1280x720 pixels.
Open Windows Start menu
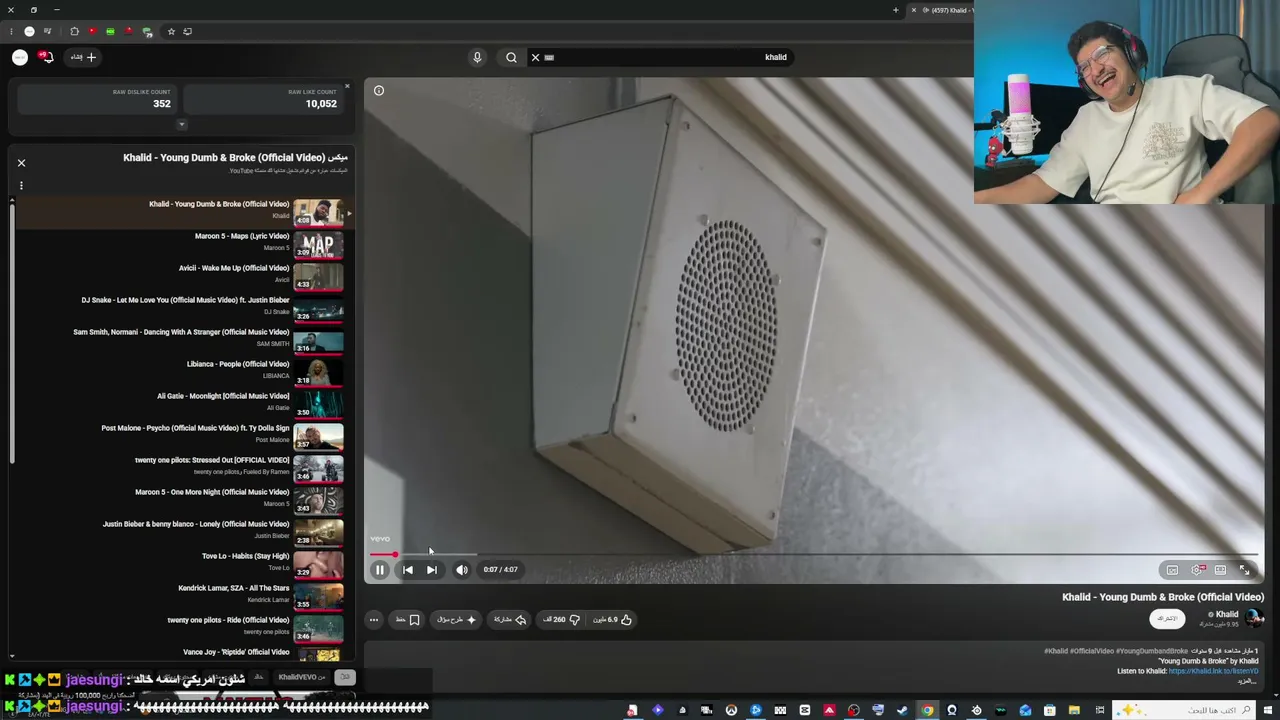pyautogui.click(x=1269, y=711)
